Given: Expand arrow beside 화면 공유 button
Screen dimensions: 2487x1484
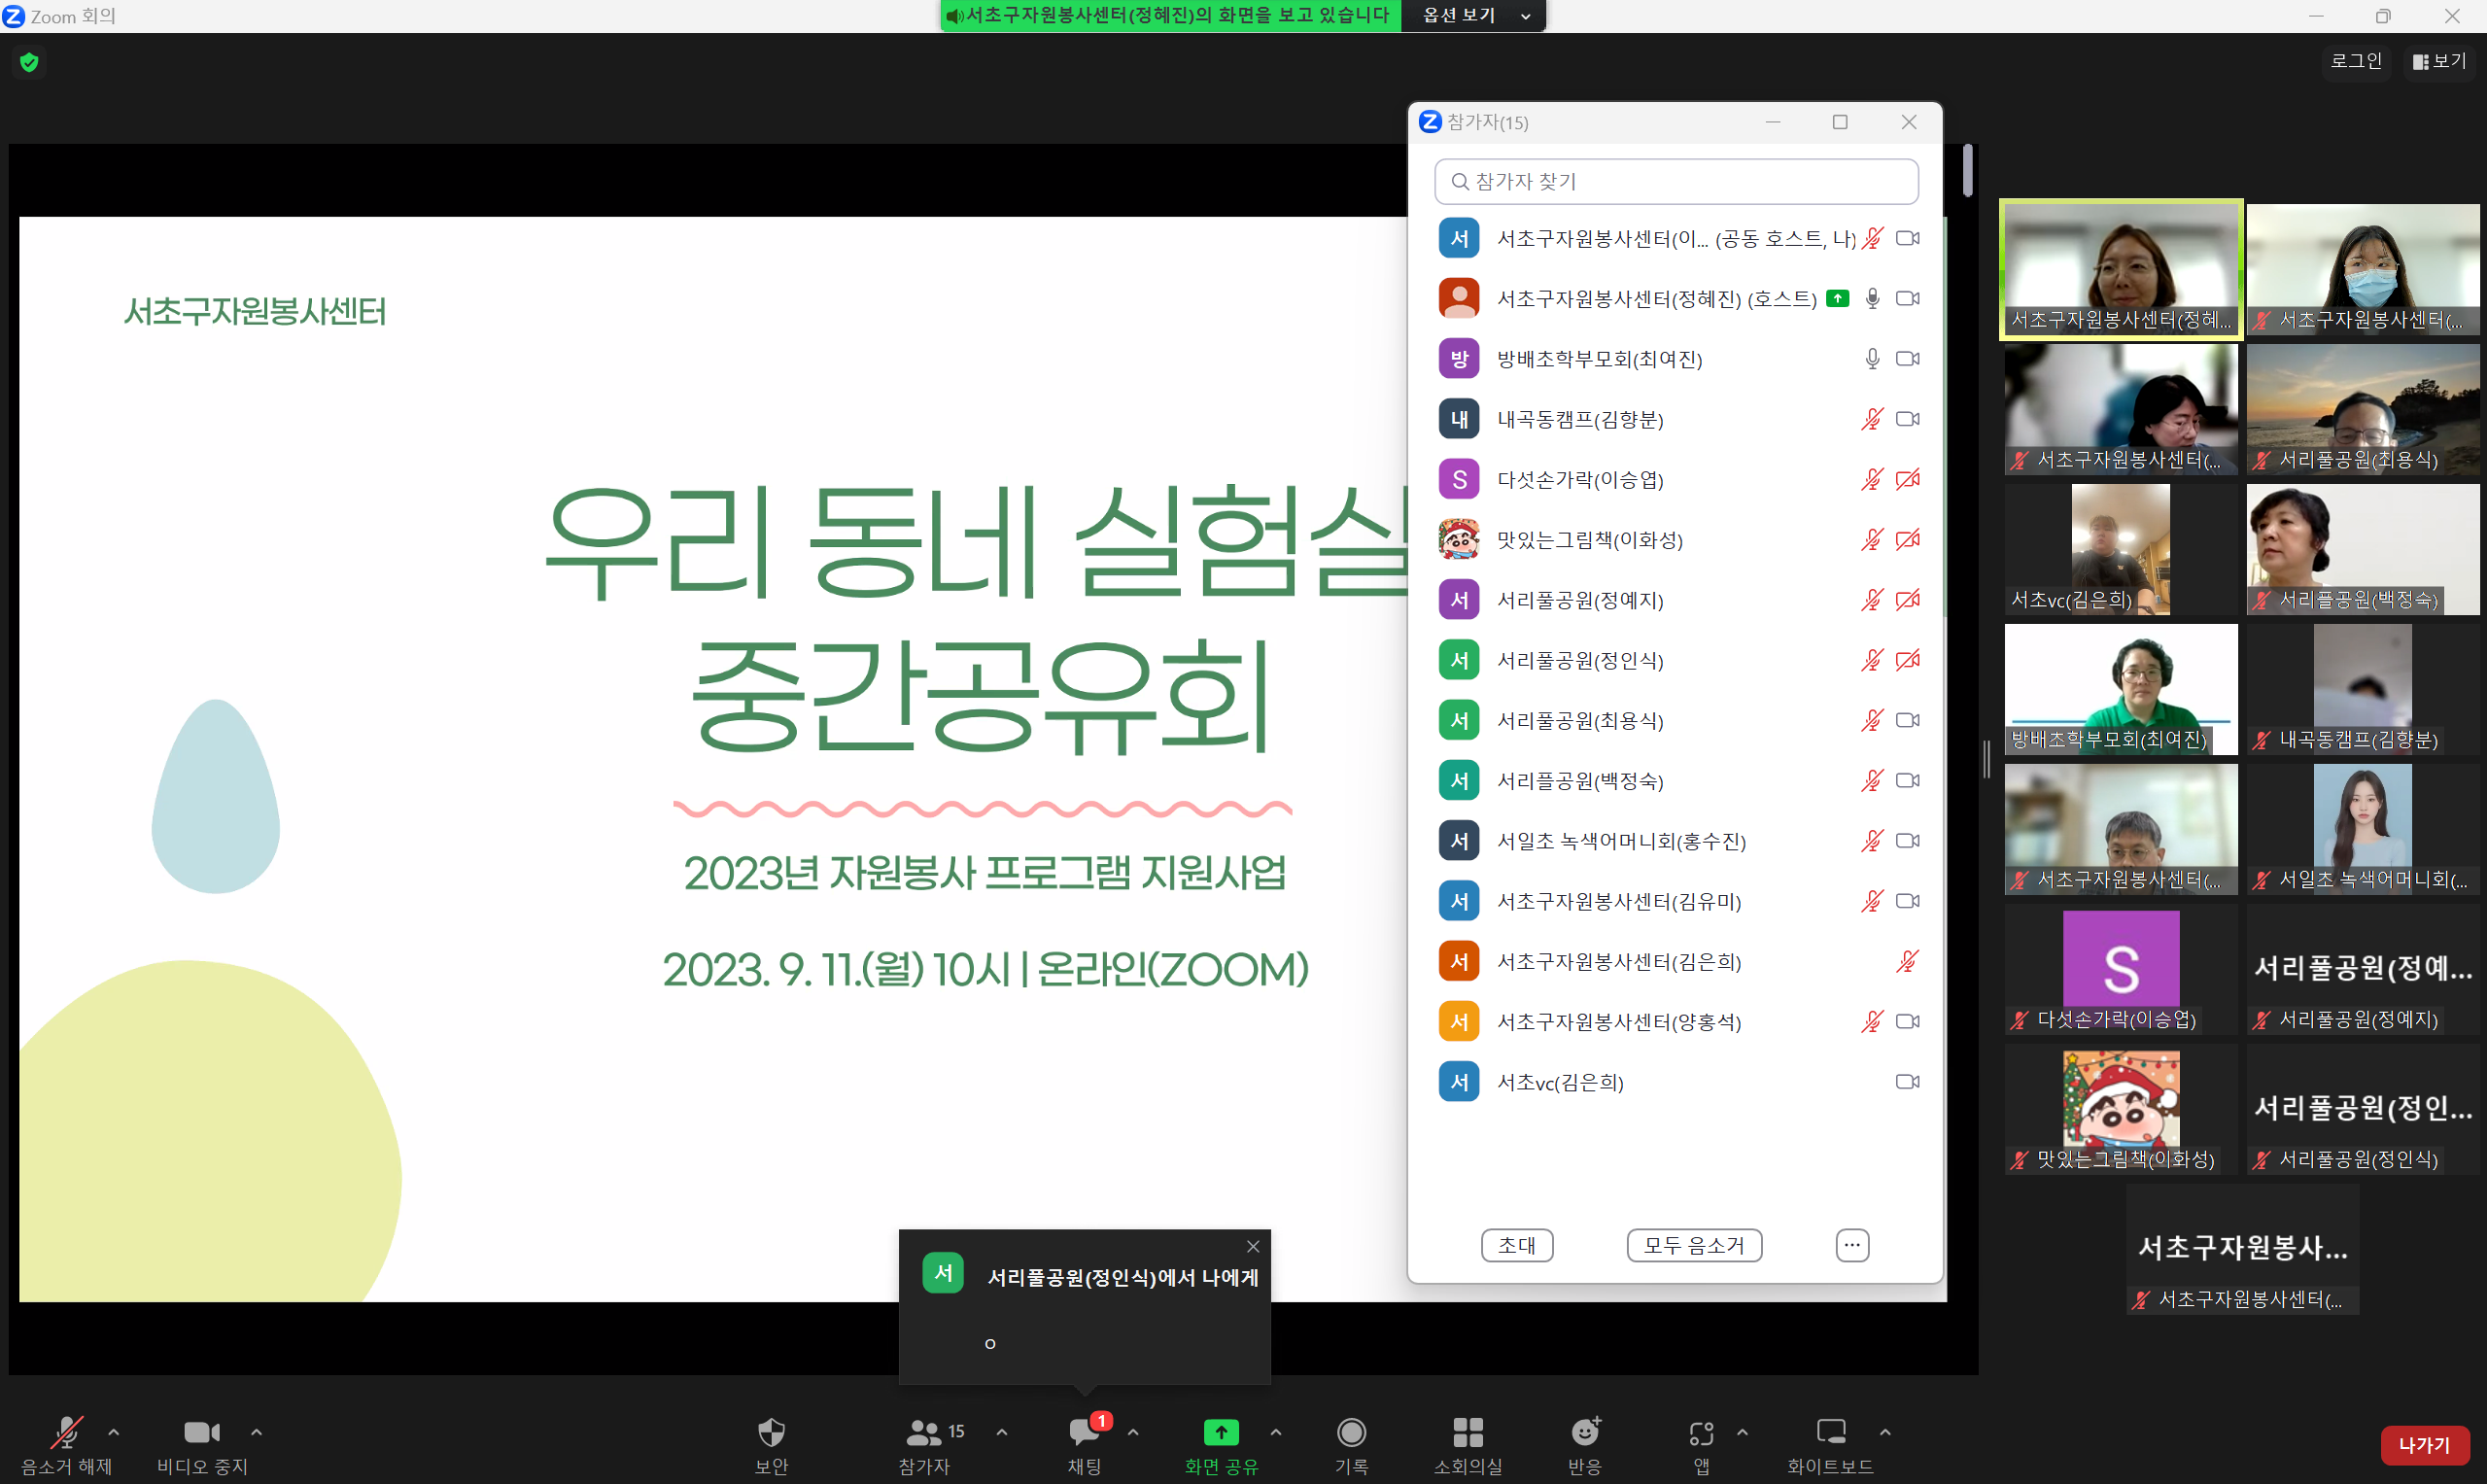Looking at the screenshot, I should tap(1276, 1432).
